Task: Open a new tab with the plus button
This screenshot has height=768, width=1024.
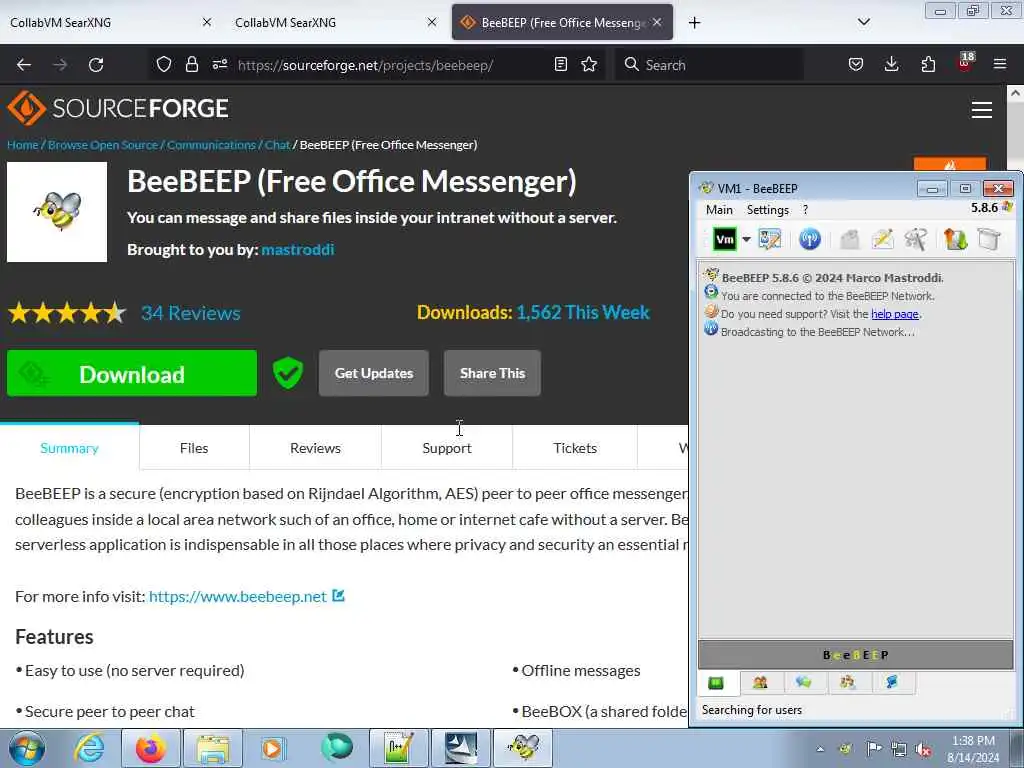Action: coord(694,23)
